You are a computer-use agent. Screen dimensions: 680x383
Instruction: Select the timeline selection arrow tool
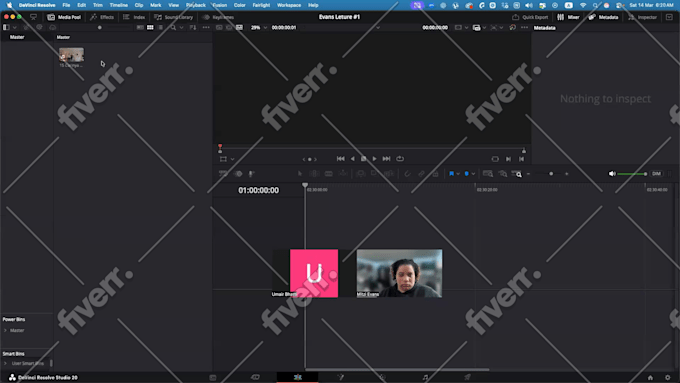(300, 173)
